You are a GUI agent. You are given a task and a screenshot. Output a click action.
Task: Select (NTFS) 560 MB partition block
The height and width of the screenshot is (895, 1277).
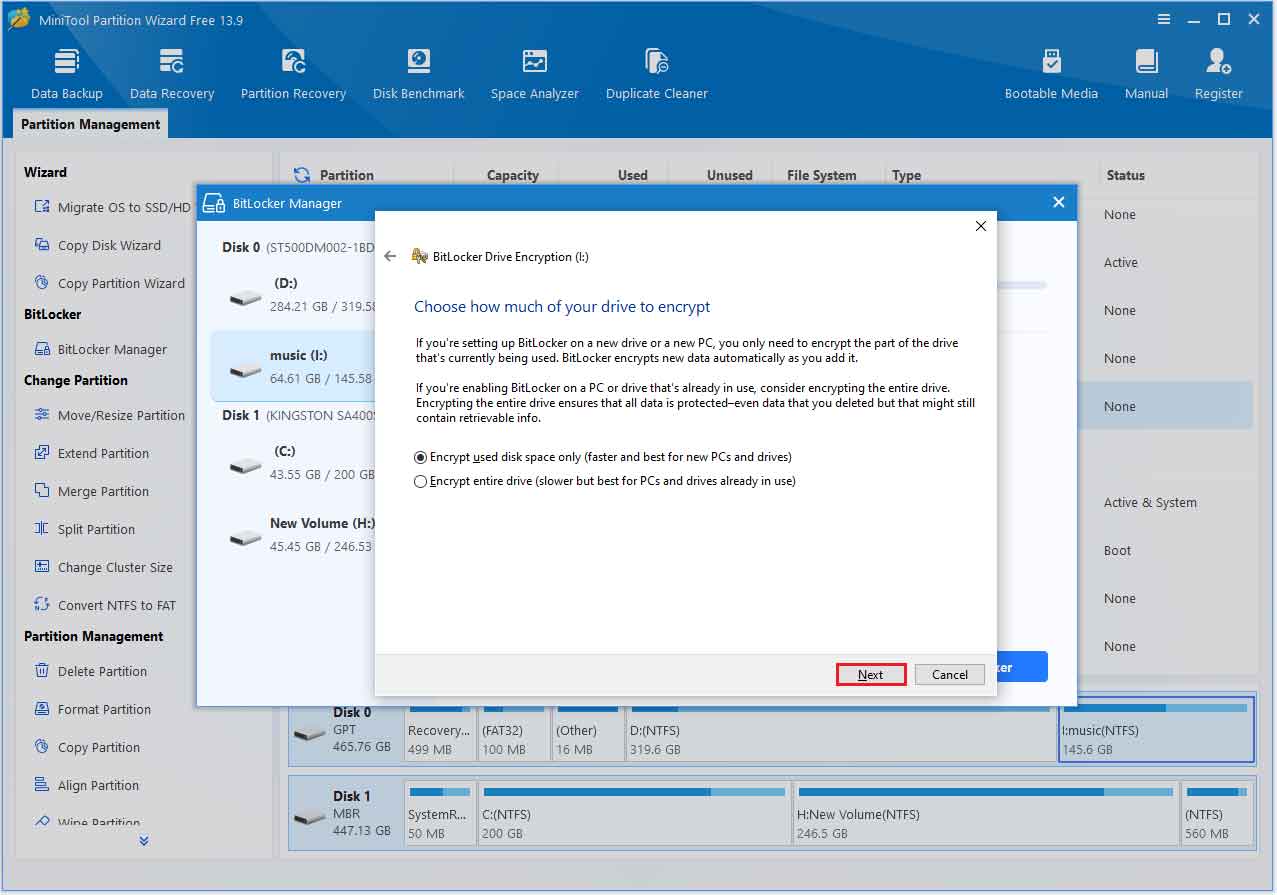point(1217,814)
